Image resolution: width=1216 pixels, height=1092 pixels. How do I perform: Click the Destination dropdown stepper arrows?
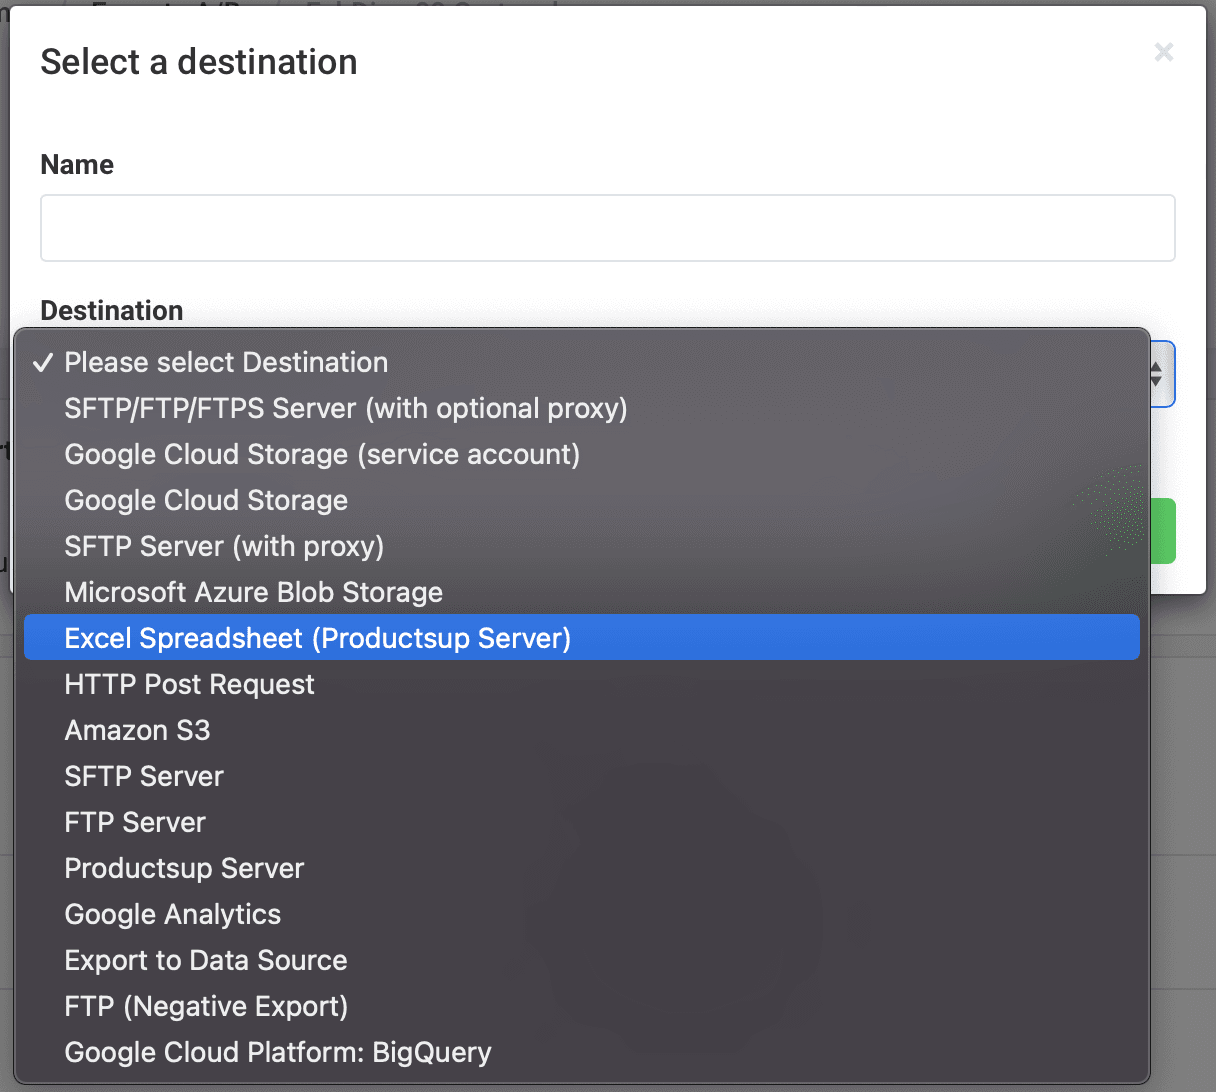[x=1157, y=375]
